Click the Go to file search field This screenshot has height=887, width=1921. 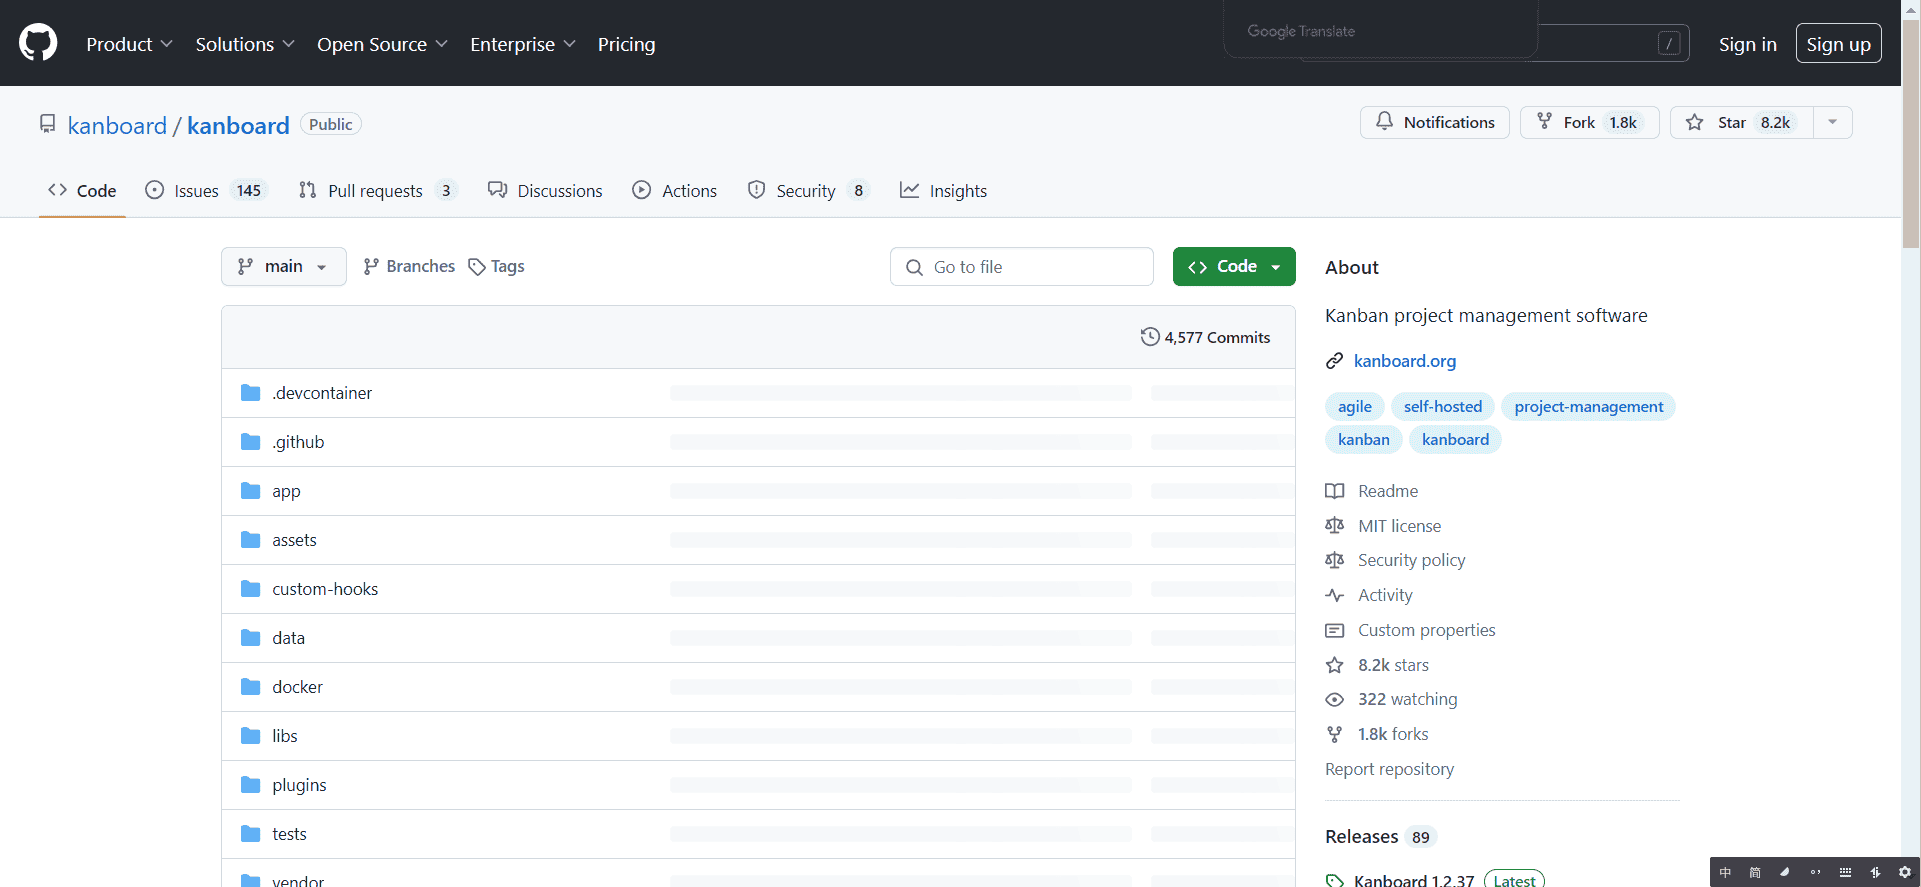(x=1021, y=267)
